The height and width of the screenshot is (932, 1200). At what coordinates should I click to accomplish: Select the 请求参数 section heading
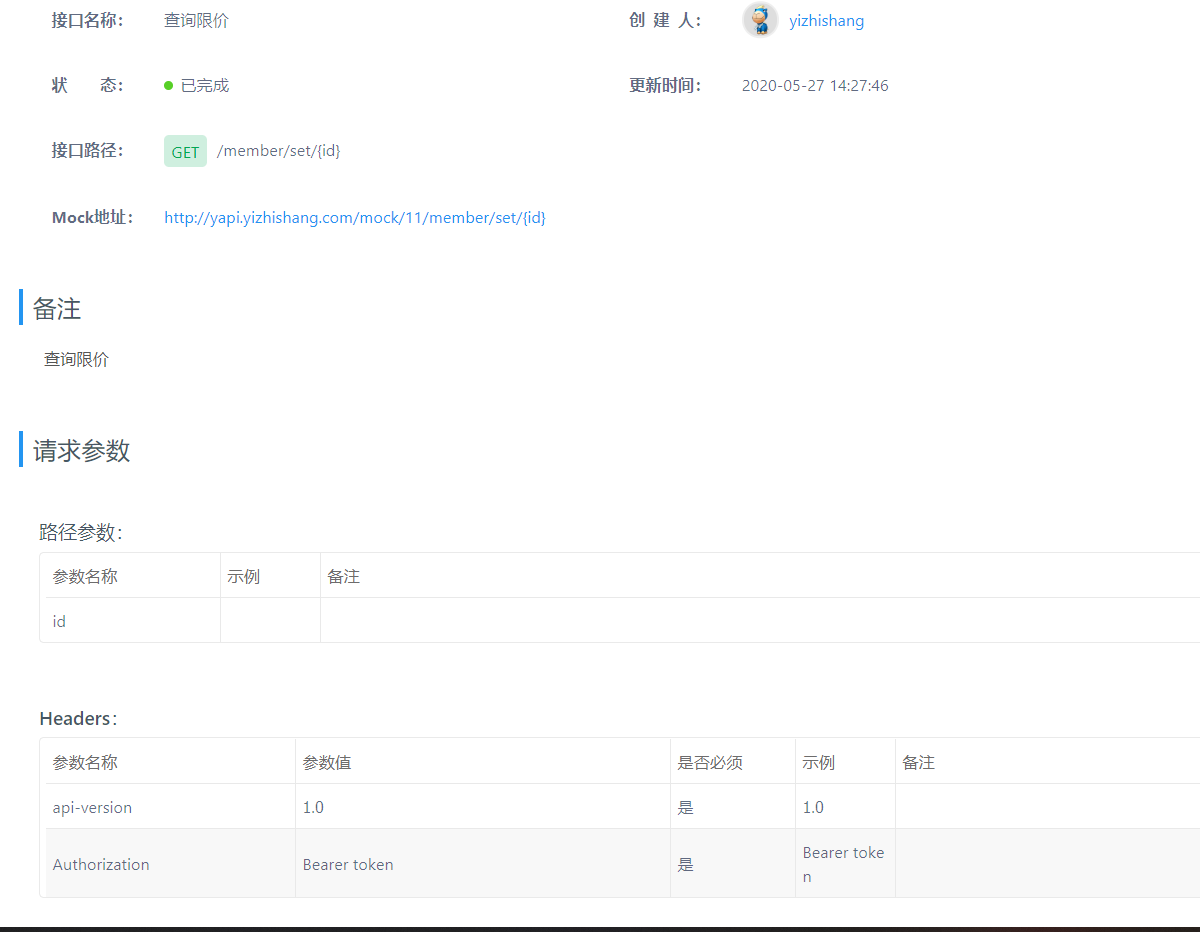click(x=80, y=450)
